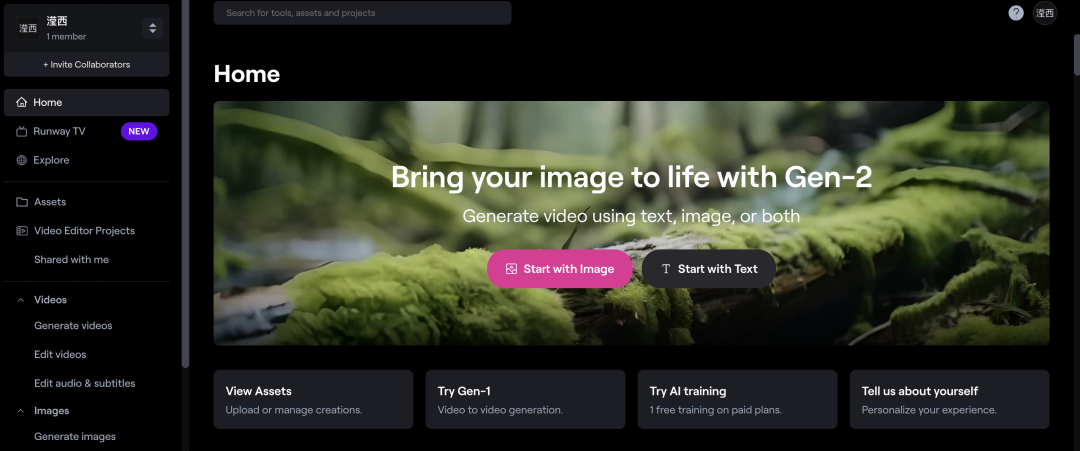Click "Generate video using text, image, or both"
The height and width of the screenshot is (451, 1080).
tap(631, 216)
